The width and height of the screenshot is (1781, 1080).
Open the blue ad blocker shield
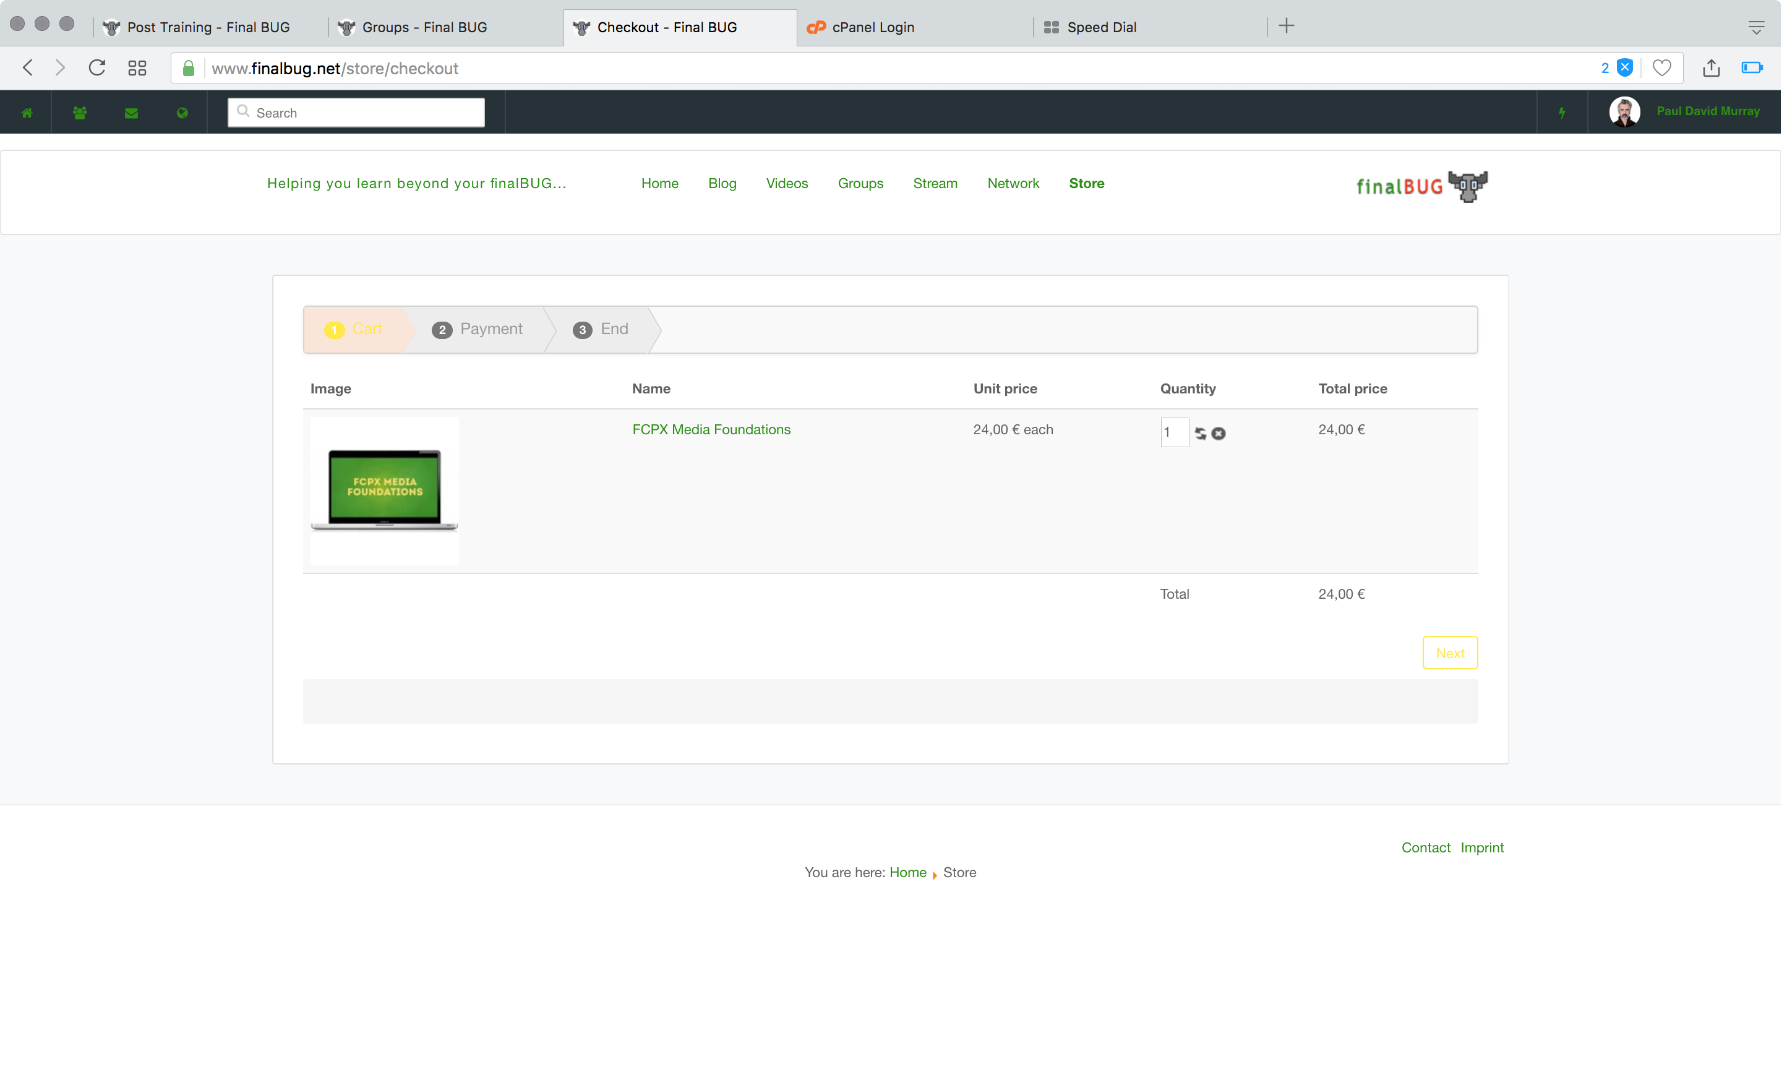(x=1625, y=67)
